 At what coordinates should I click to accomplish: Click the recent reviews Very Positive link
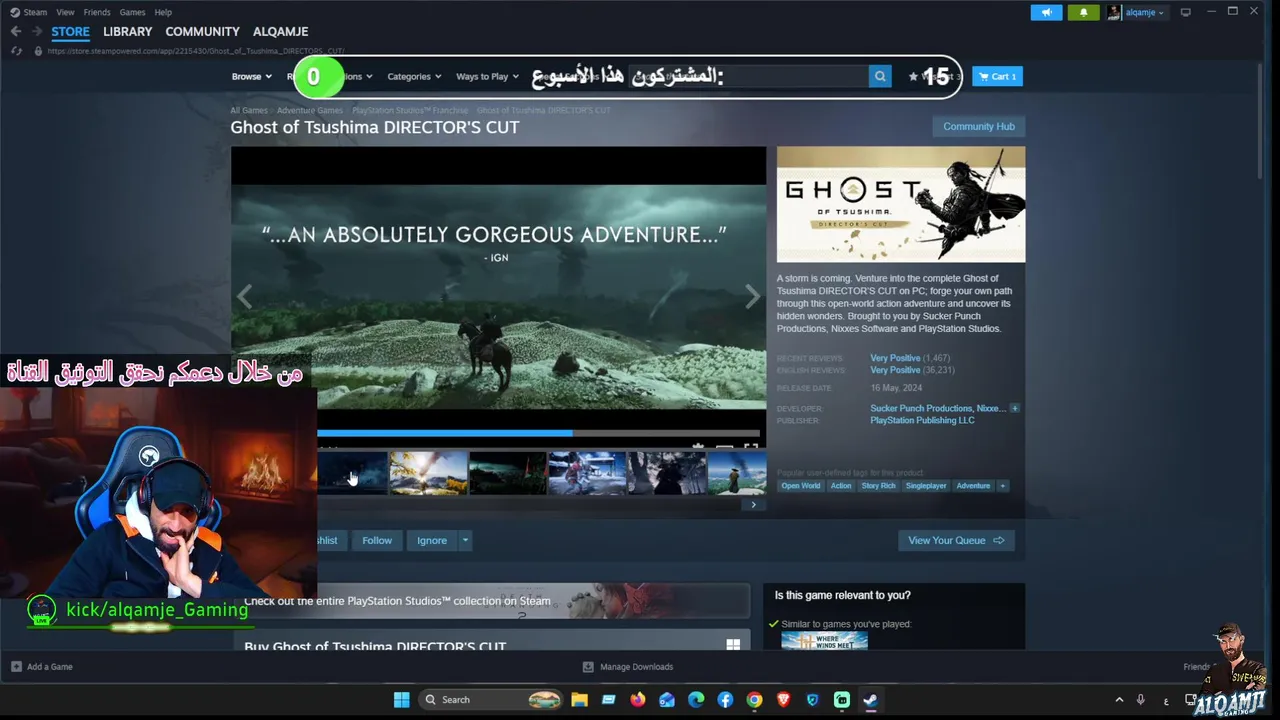coord(895,358)
